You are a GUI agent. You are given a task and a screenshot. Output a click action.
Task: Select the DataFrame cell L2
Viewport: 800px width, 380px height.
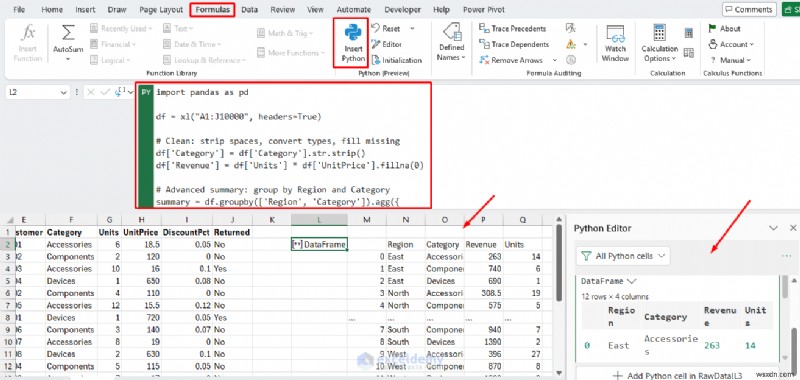(x=319, y=244)
